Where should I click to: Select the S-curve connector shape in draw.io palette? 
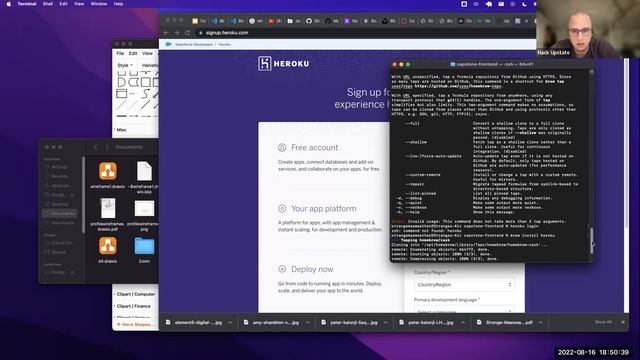[x=146, y=93]
